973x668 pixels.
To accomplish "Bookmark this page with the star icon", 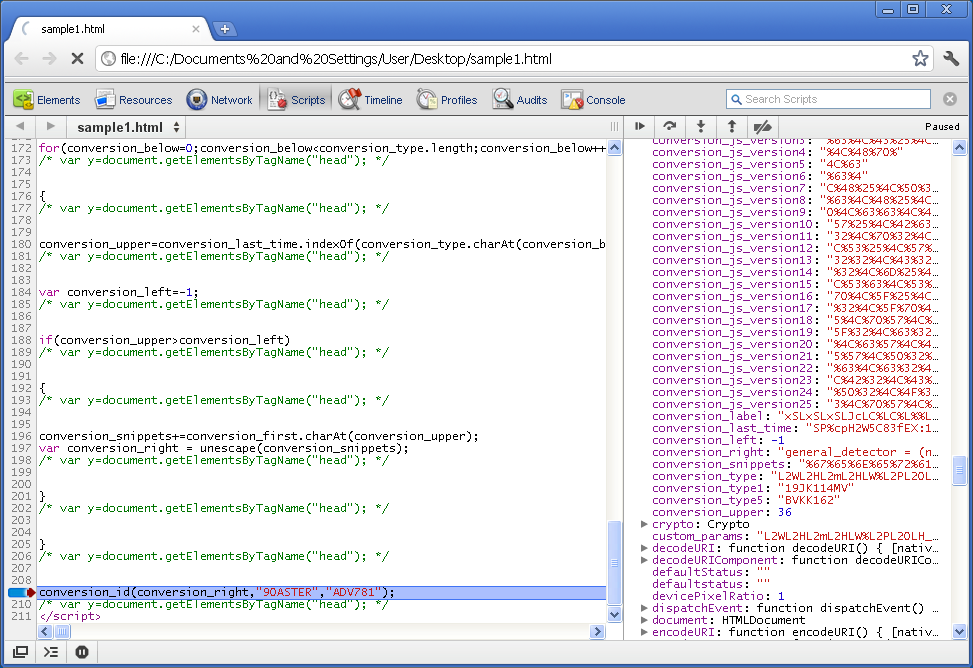I will 920,59.
